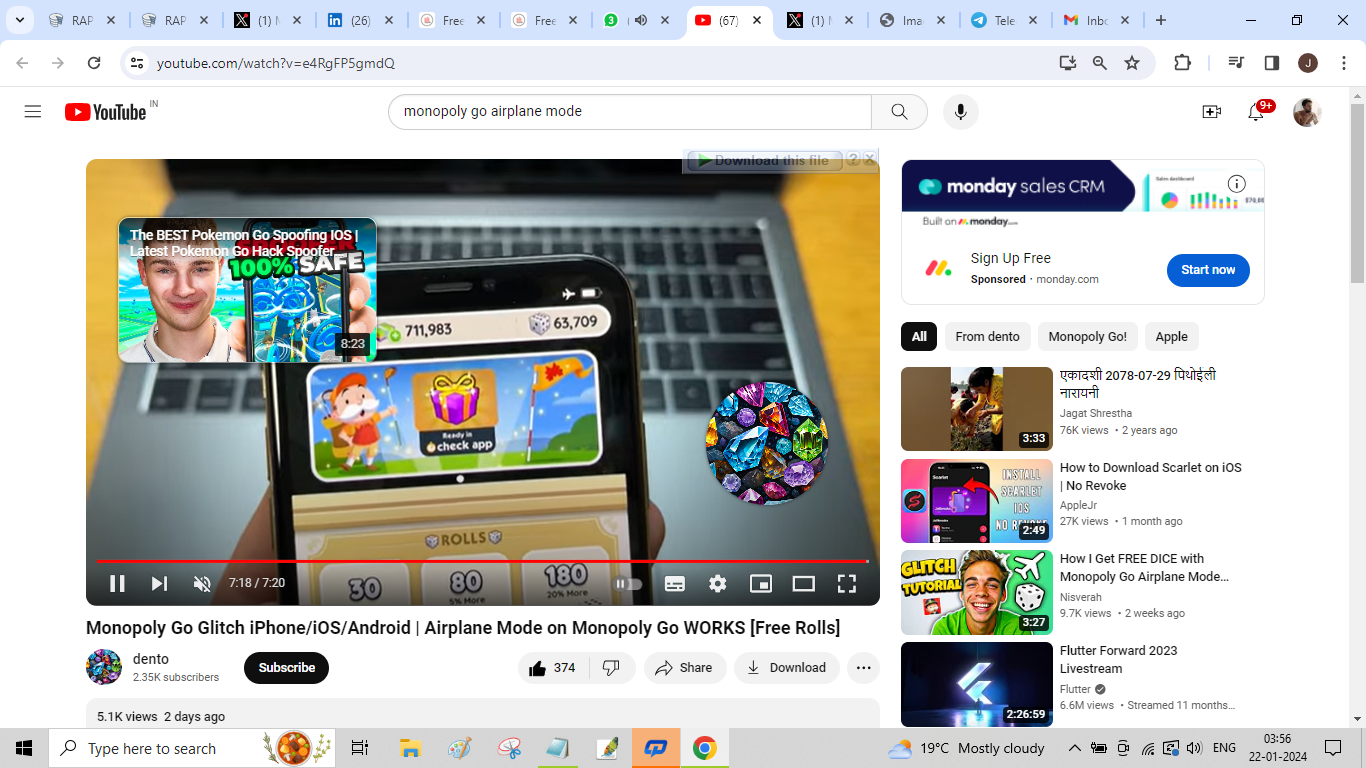
Task: Toggle the Chrome side panel
Action: 1272,63
